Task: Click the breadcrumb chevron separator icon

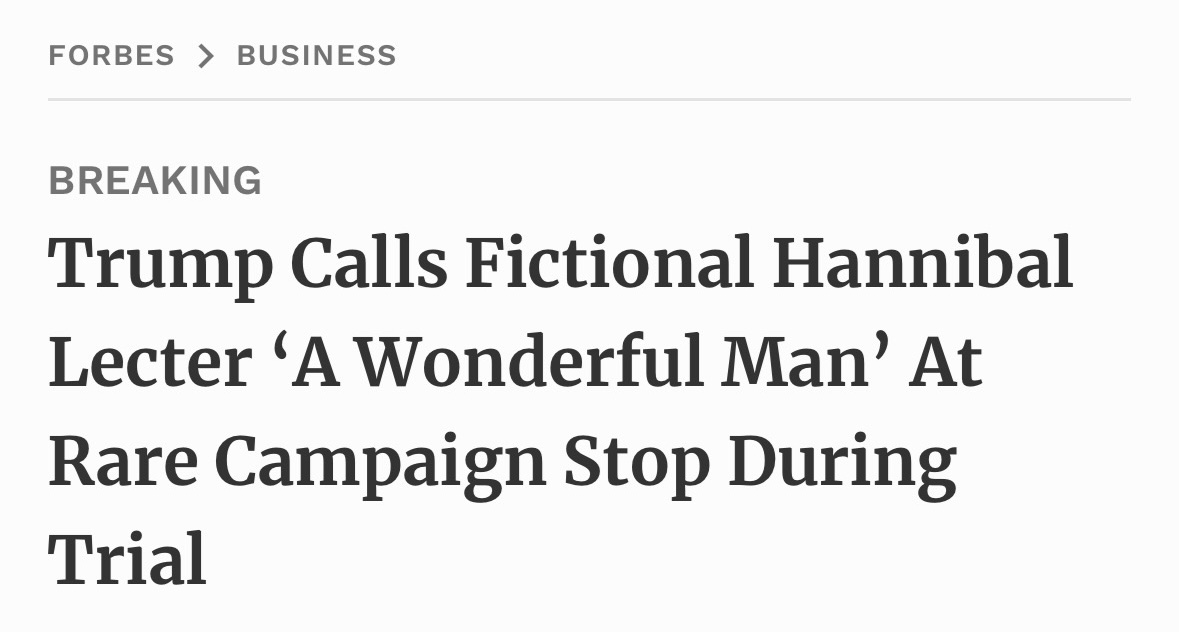Action: [x=206, y=56]
